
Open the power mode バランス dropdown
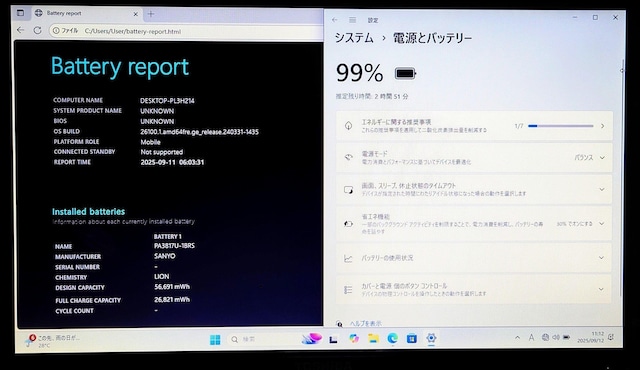[x=589, y=157]
